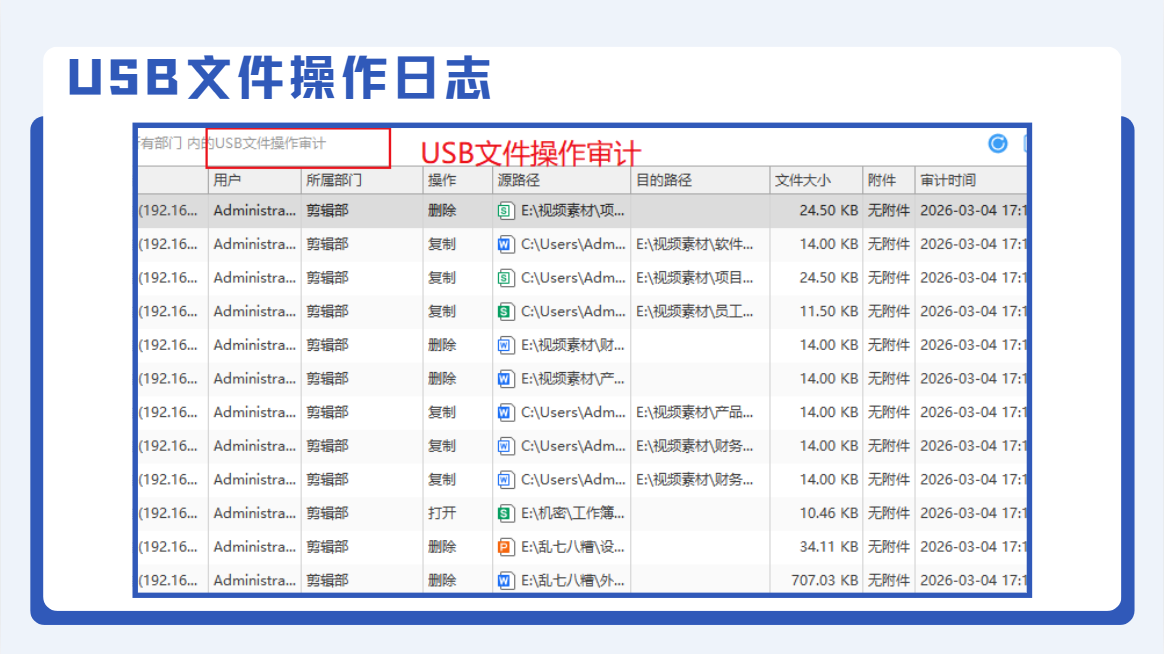Click destination path E:\视频素材\软件...
The width and height of the screenshot is (1164, 654).
pos(694,244)
